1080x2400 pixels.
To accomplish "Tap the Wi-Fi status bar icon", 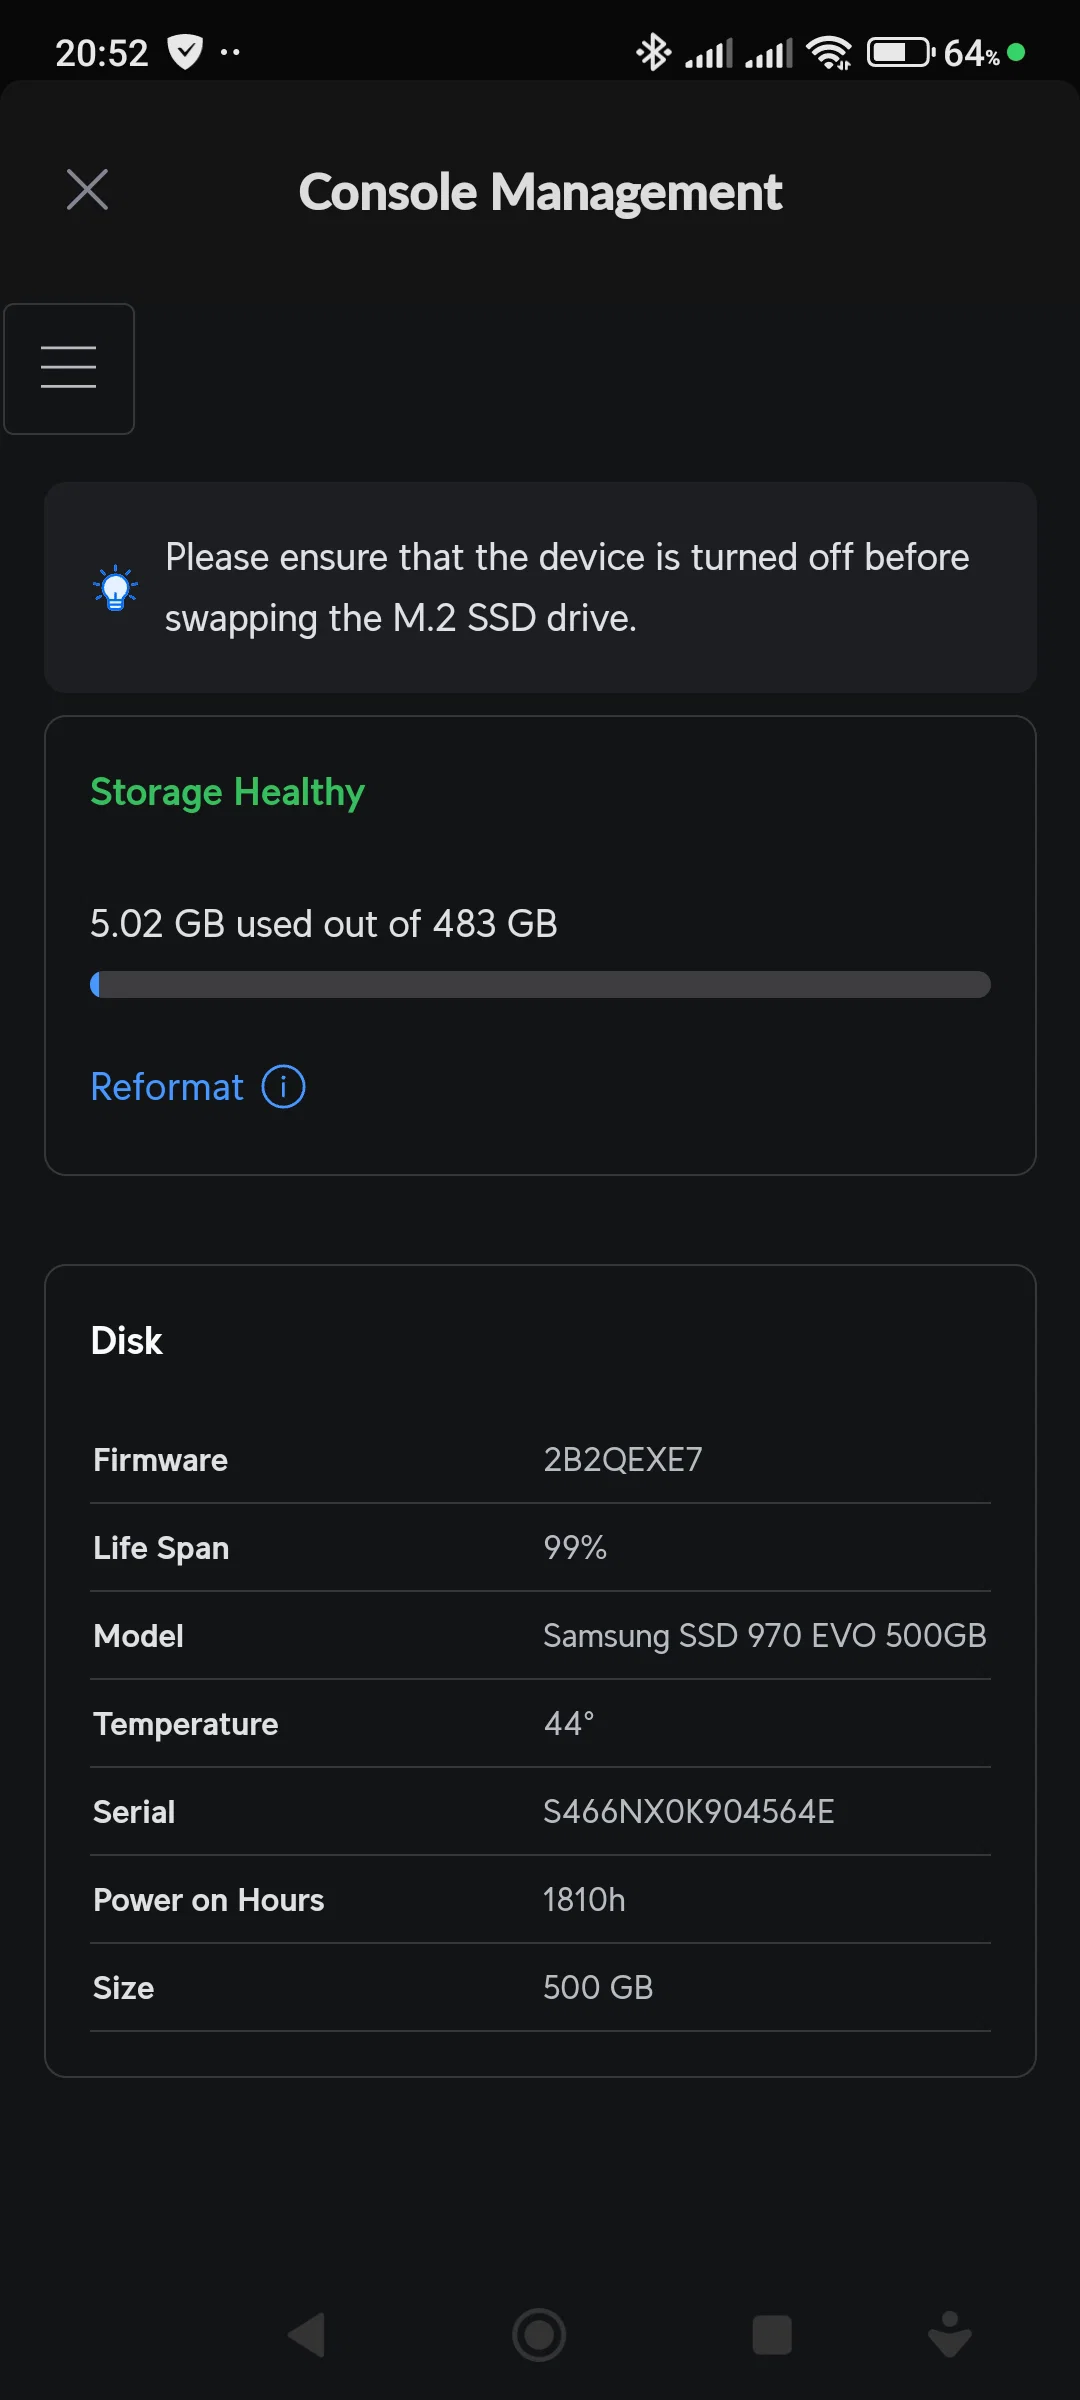I will pos(829,52).
